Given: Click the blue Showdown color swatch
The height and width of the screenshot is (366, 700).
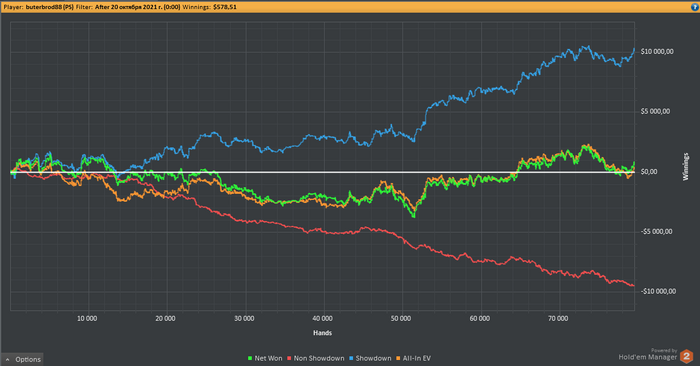Looking at the screenshot, I should [351, 358].
